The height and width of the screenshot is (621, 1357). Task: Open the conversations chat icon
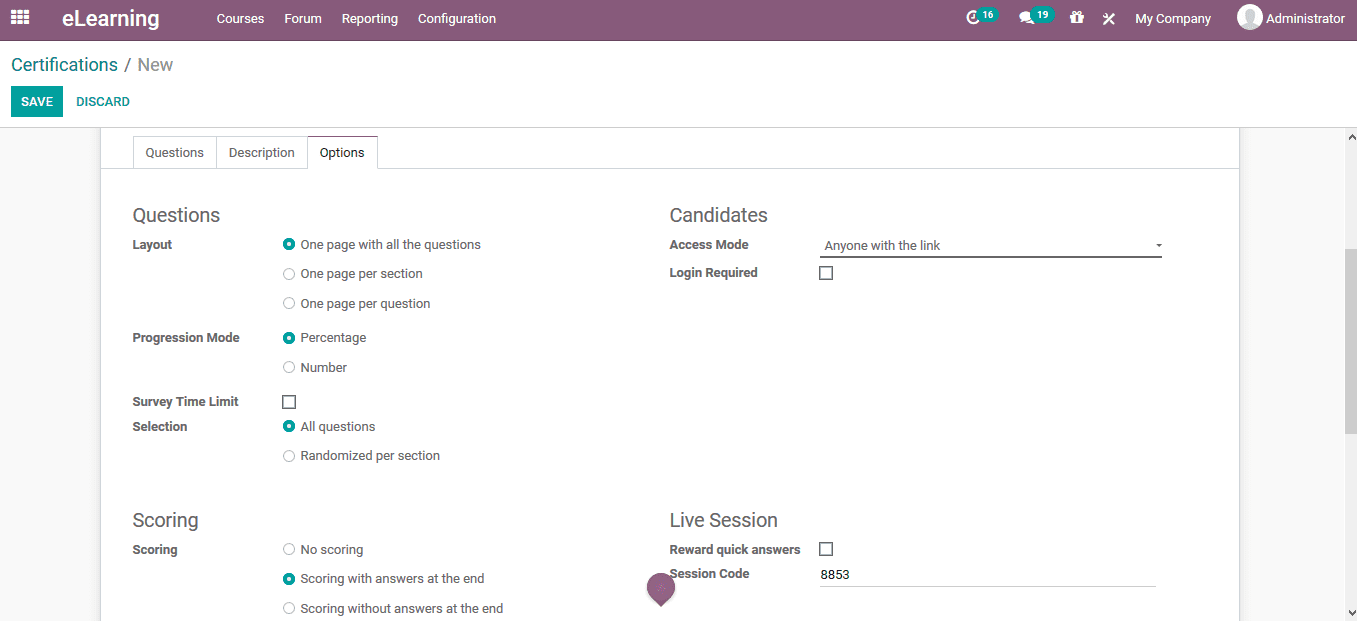coord(1026,18)
